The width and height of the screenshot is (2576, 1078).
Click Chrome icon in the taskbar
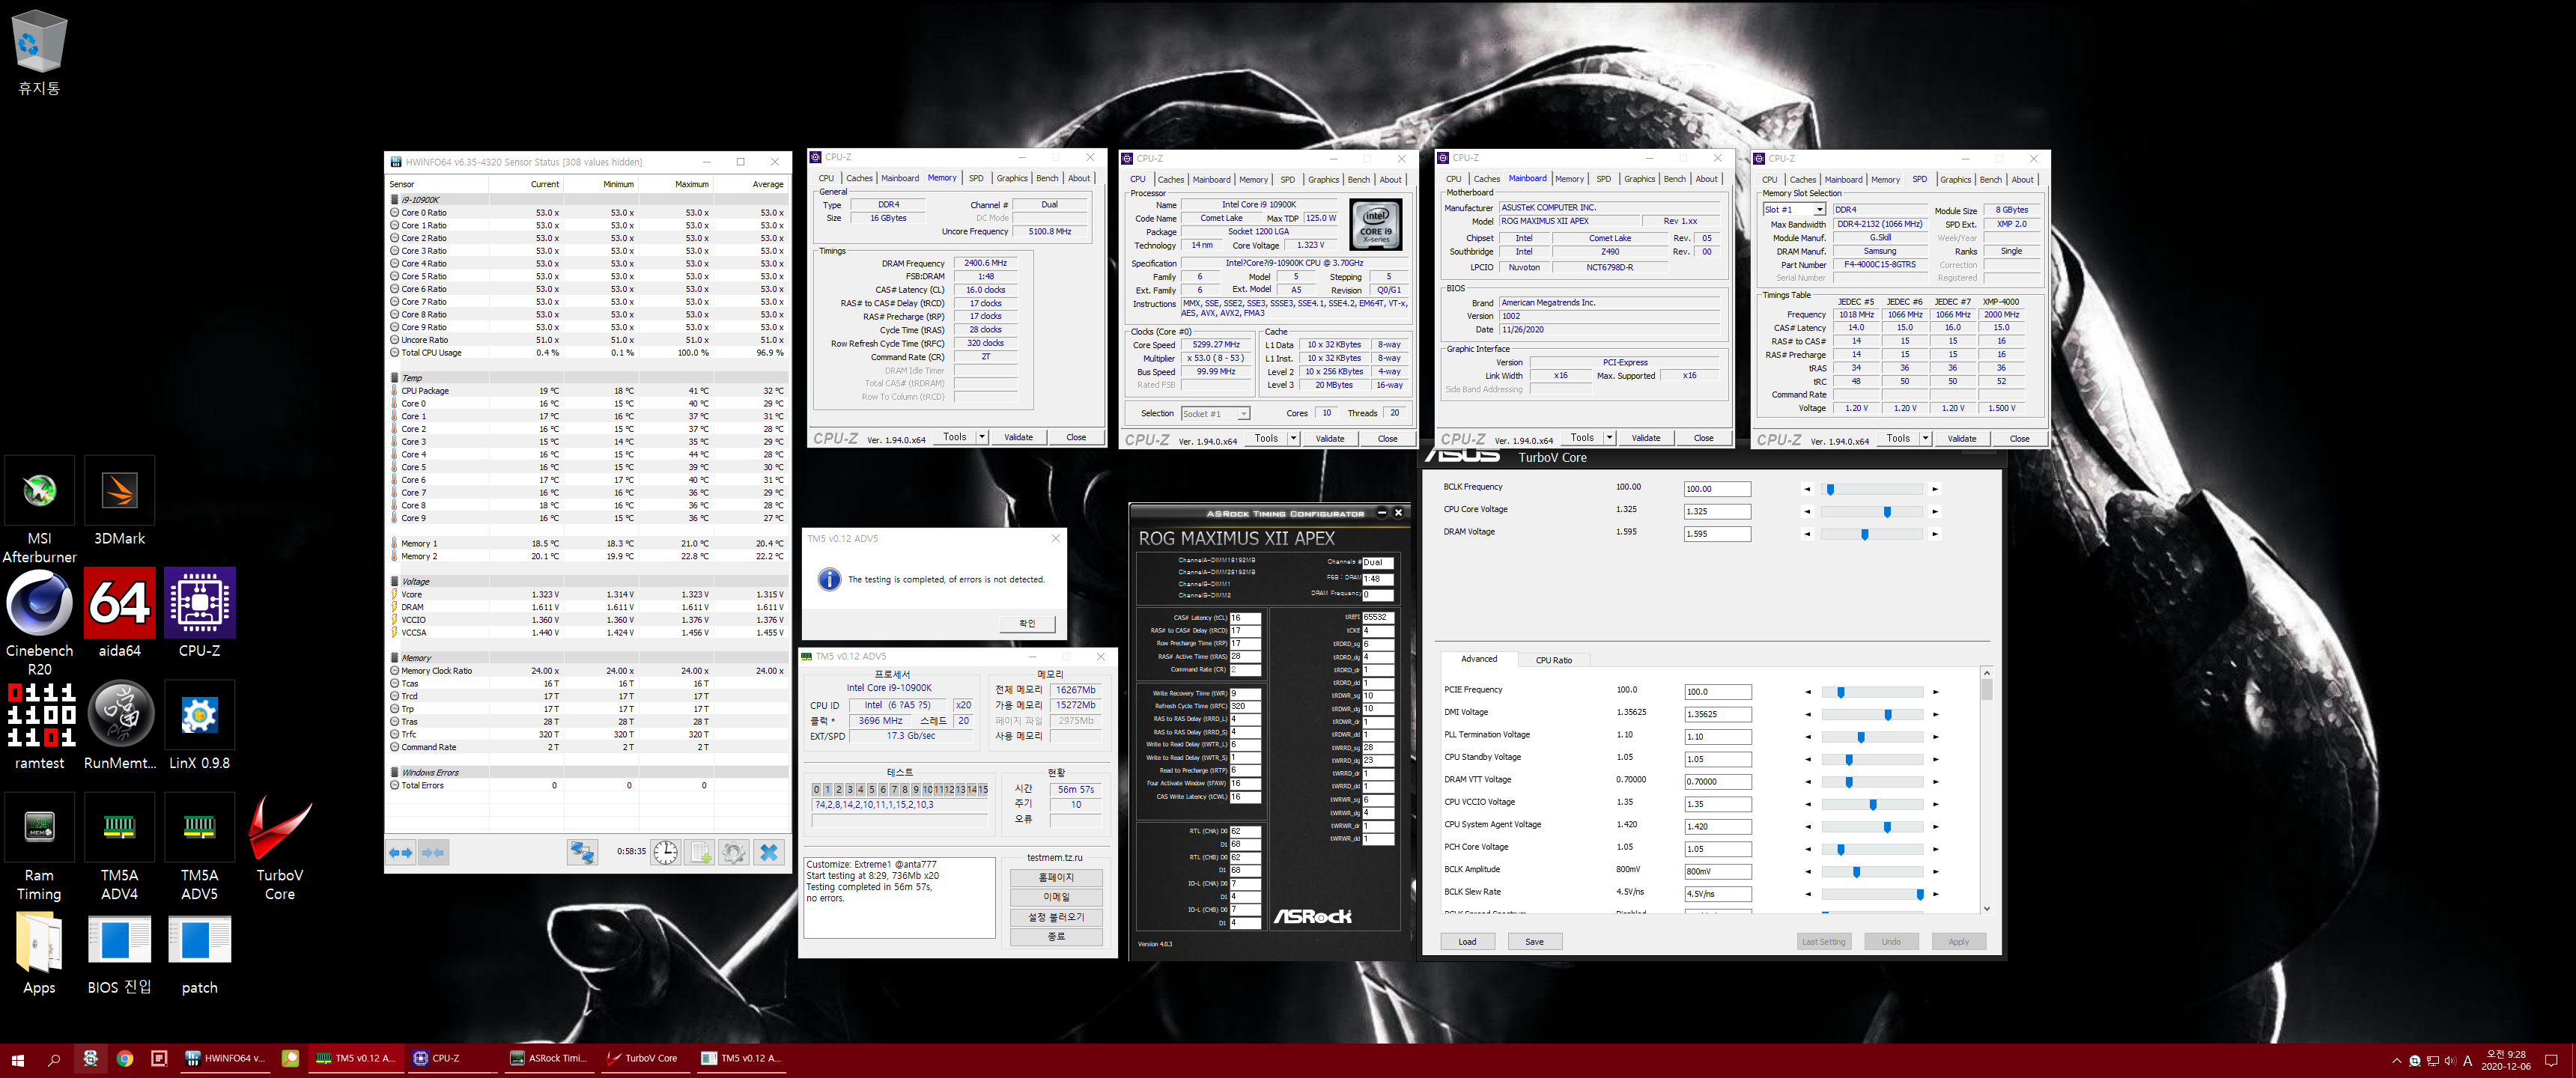tap(125, 1058)
